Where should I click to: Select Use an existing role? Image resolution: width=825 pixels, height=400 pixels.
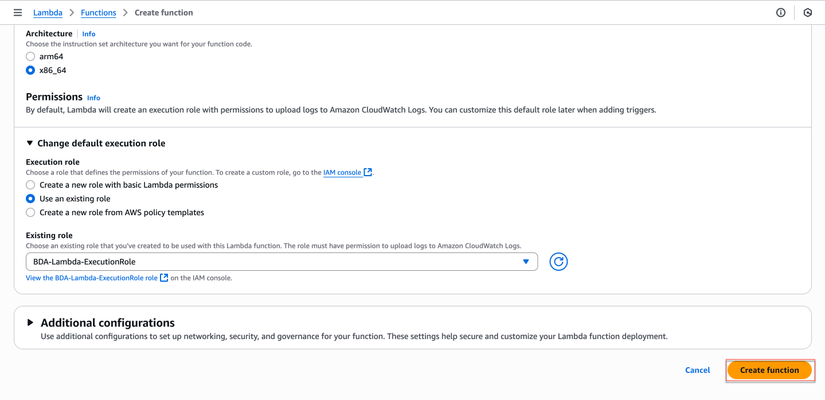(31, 199)
